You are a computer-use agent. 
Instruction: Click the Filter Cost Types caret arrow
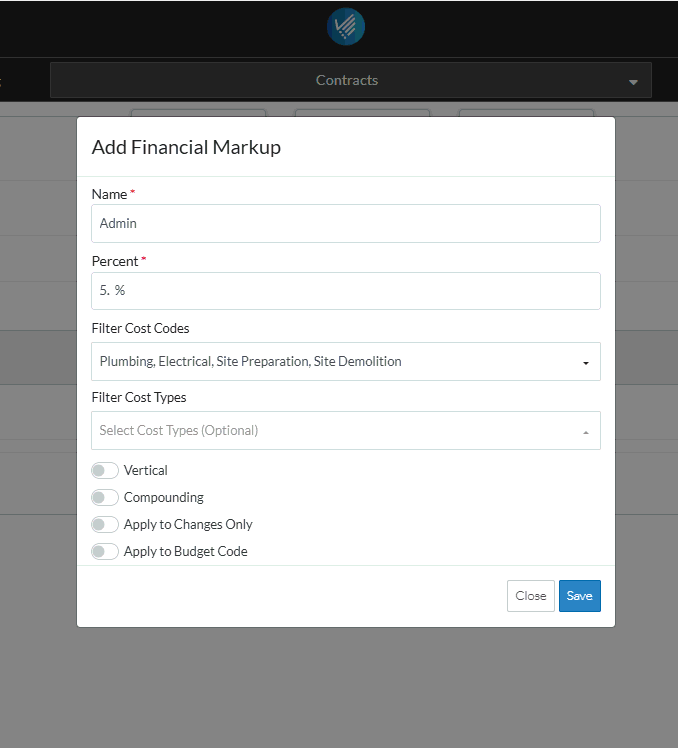tap(586, 432)
